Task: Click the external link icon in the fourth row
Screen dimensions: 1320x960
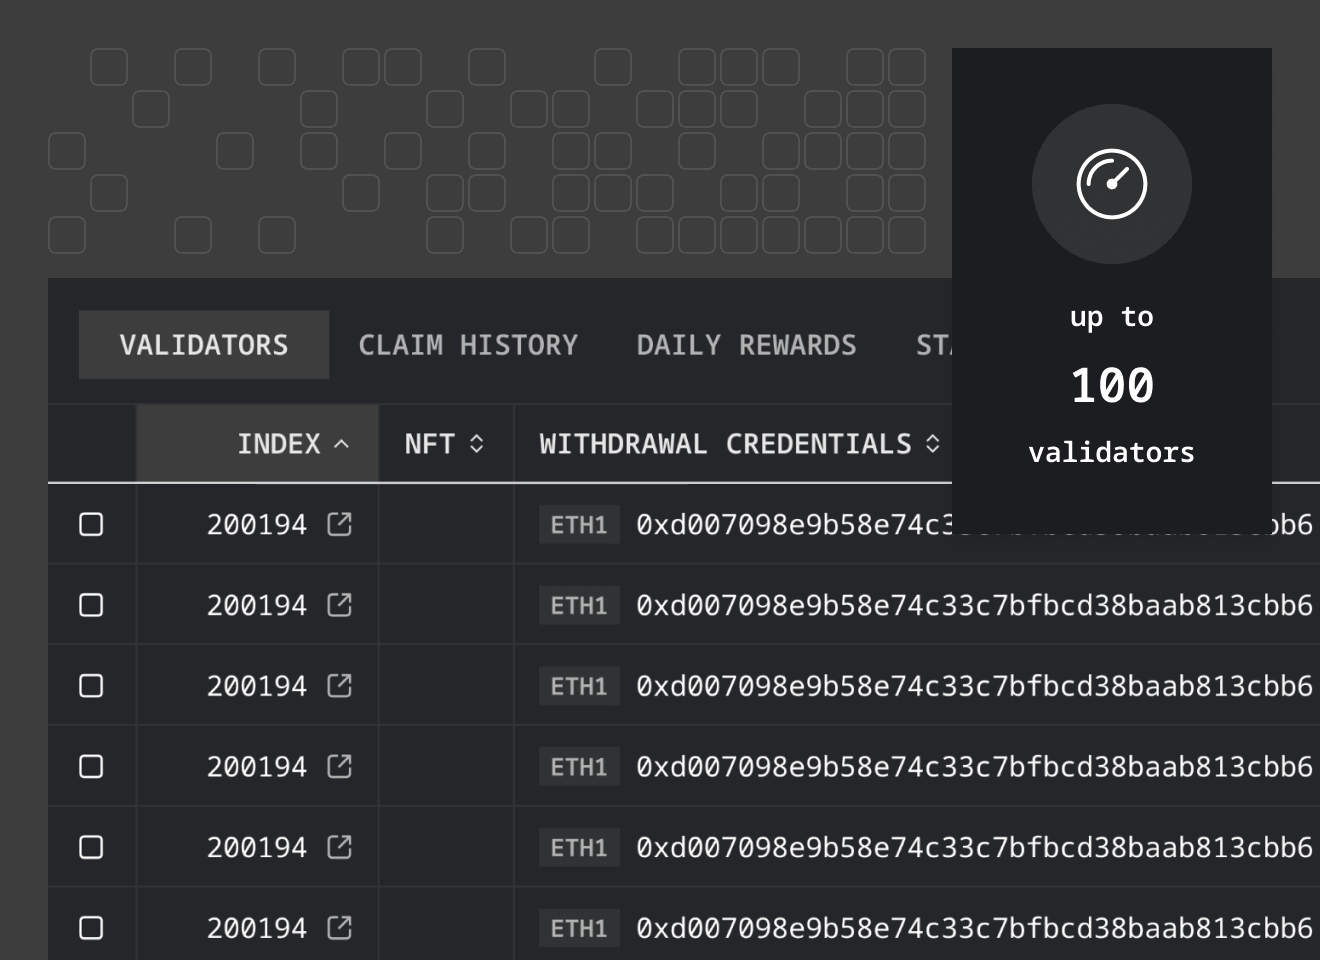Action: coord(338,766)
